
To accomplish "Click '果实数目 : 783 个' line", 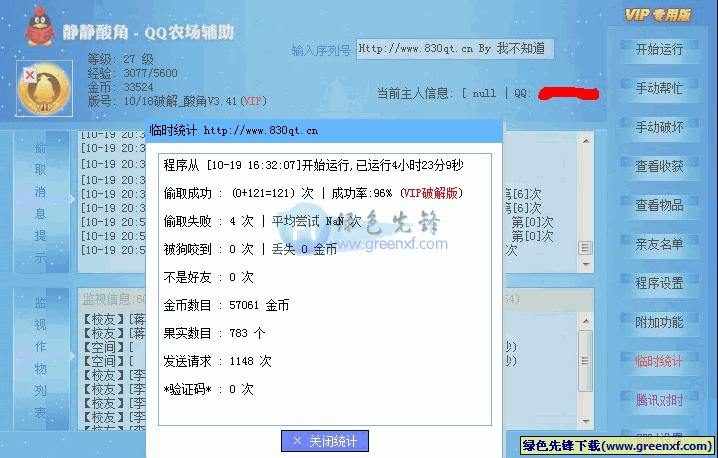I will pos(214,333).
